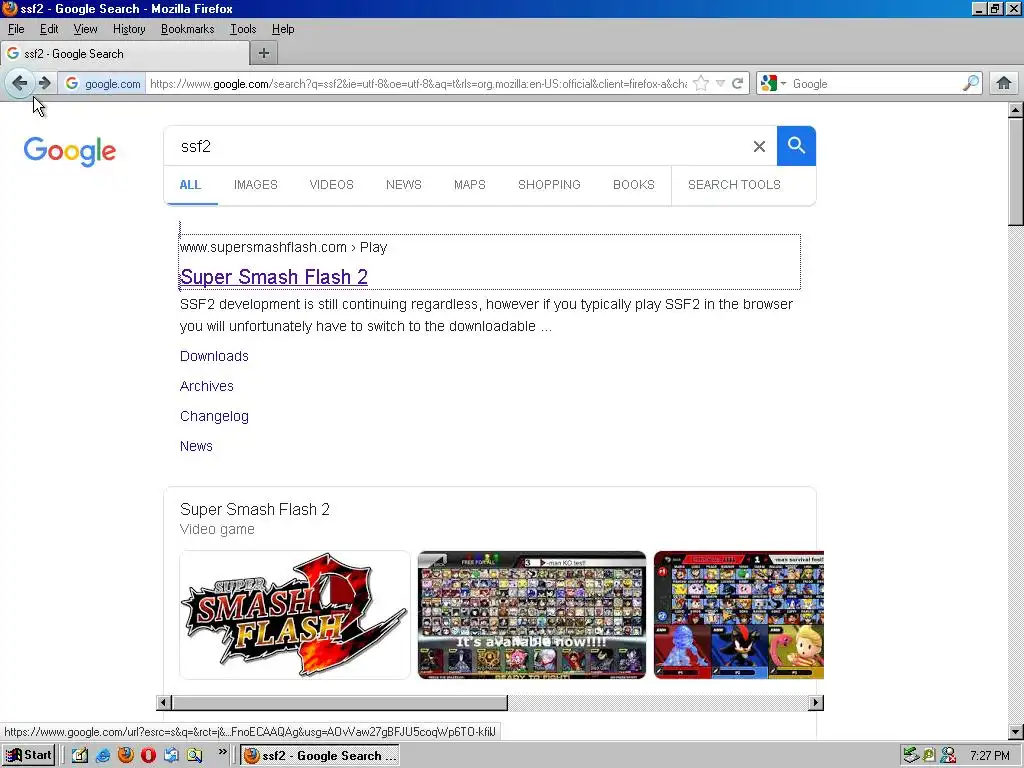Go forward with the forward arrow button
The height and width of the screenshot is (768, 1024).
[x=44, y=84]
